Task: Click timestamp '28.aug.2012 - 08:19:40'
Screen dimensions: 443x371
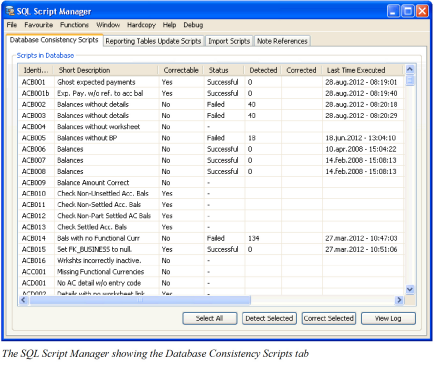Action: [x=361, y=93]
